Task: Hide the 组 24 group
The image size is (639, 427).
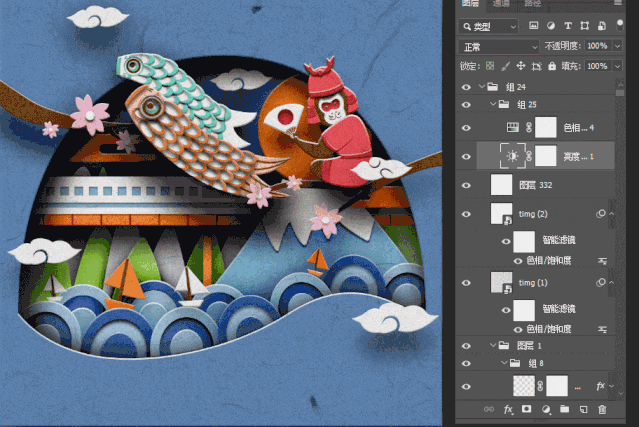Action: [466, 87]
